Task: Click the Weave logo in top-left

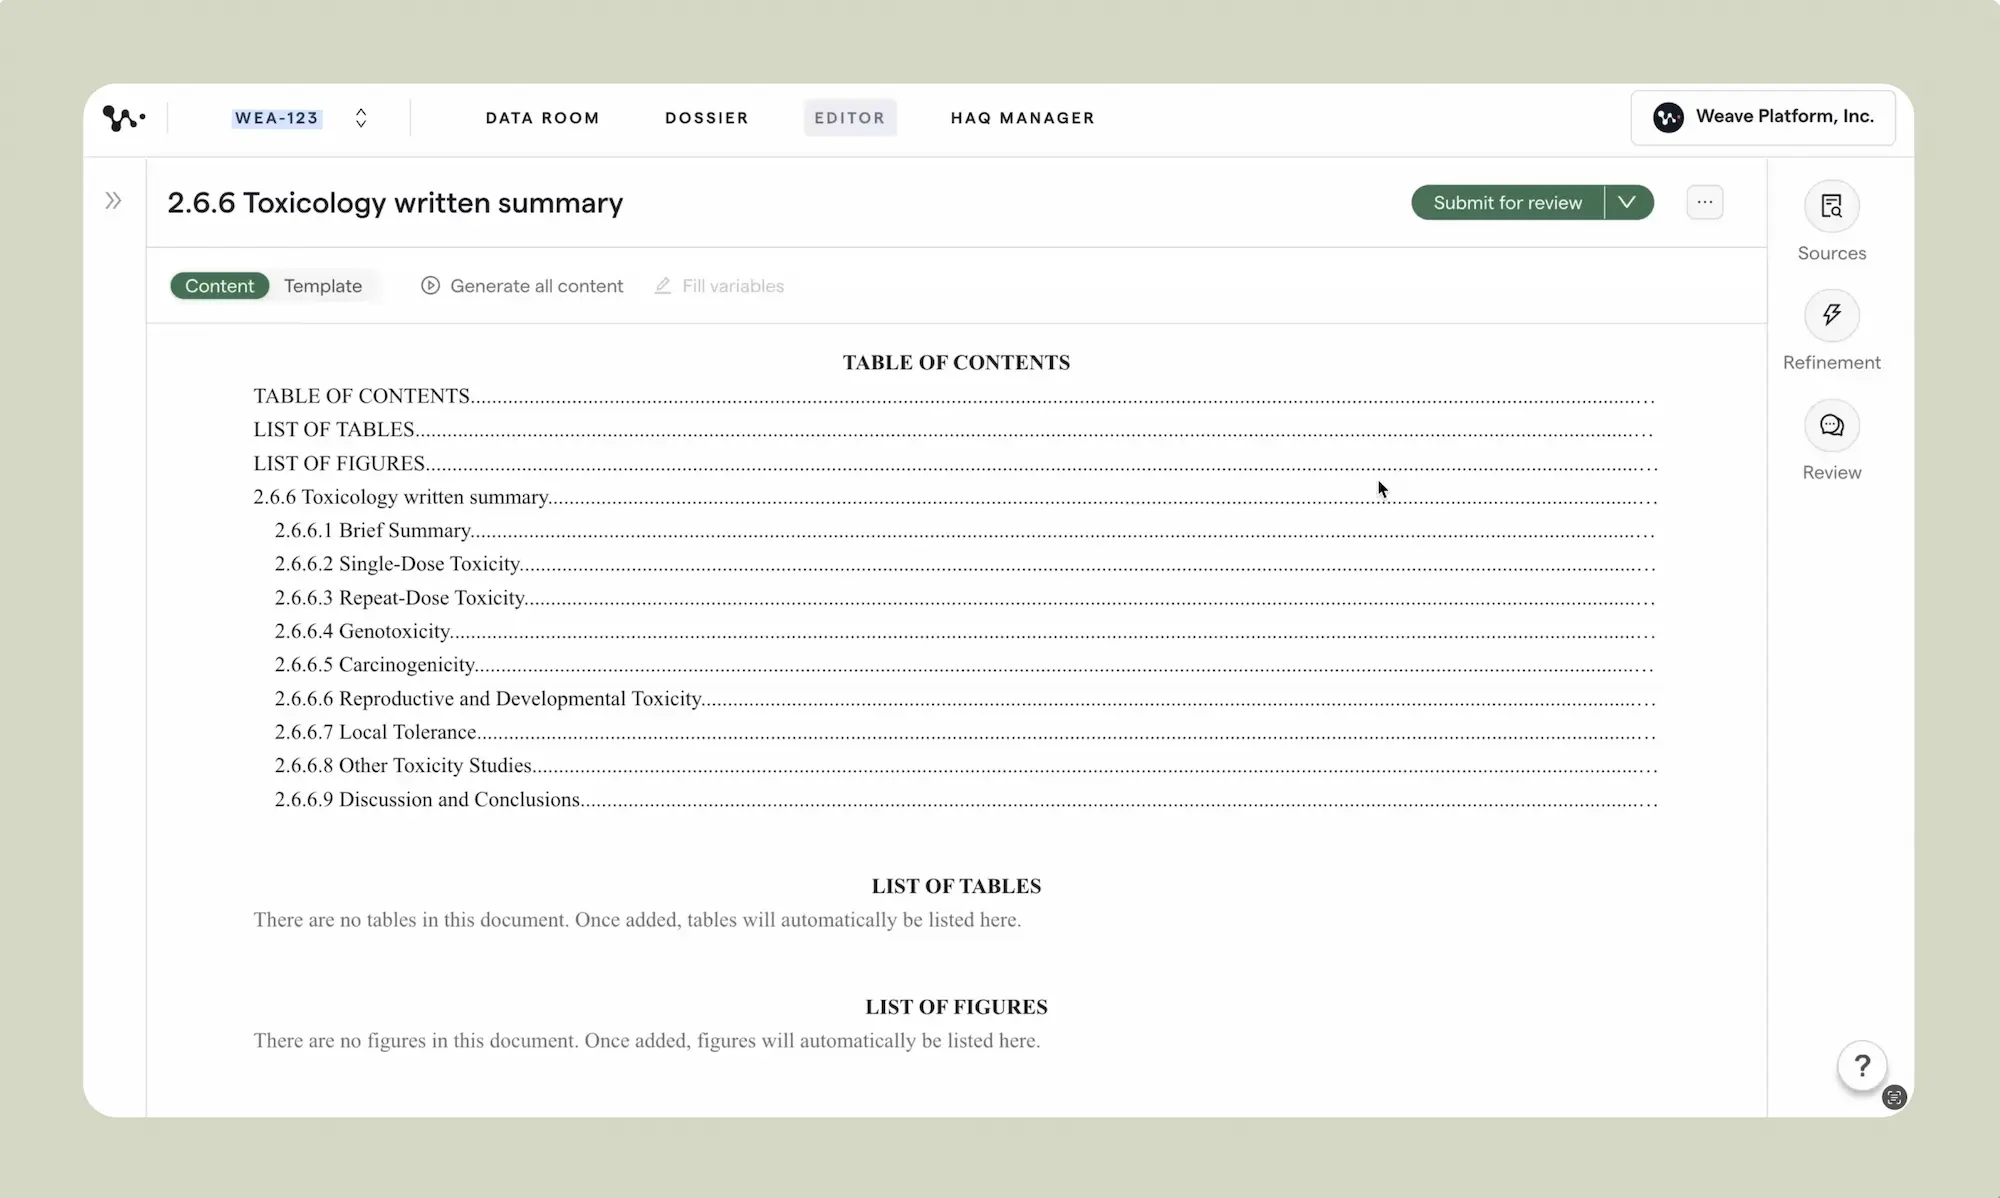Action: coord(123,118)
